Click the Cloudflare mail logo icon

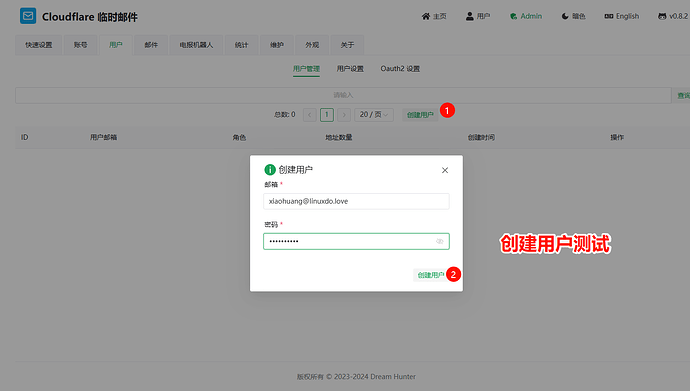point(28,16)
